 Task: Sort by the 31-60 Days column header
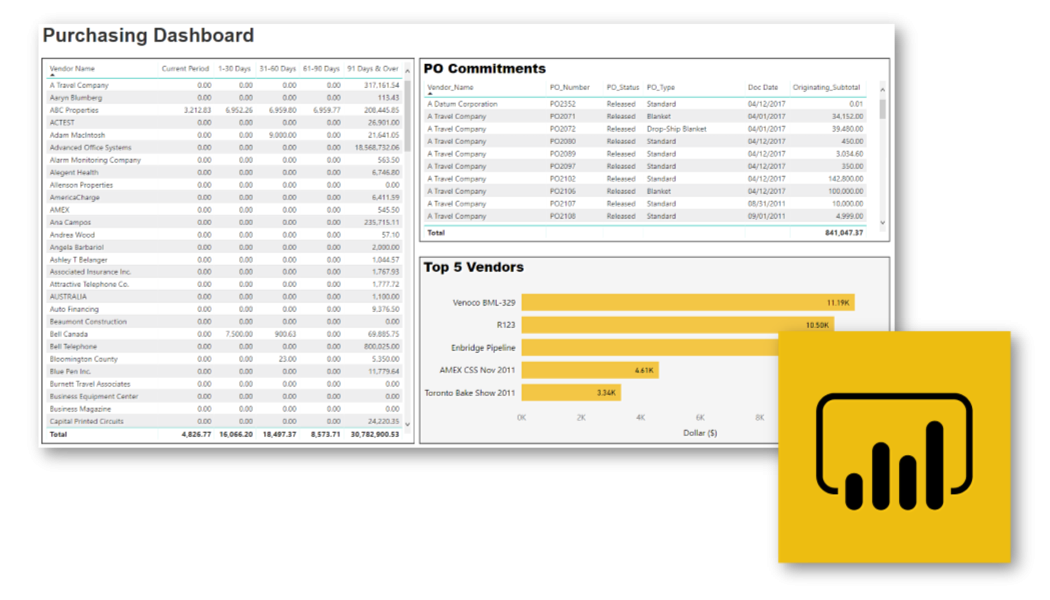(x=278, y=68)
